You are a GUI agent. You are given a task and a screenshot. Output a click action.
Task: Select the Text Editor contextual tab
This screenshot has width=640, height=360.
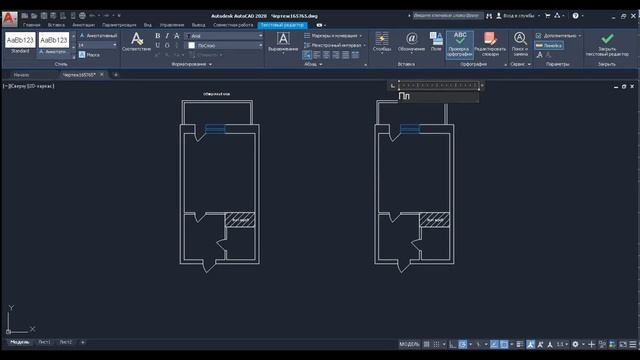coord(282,25)
